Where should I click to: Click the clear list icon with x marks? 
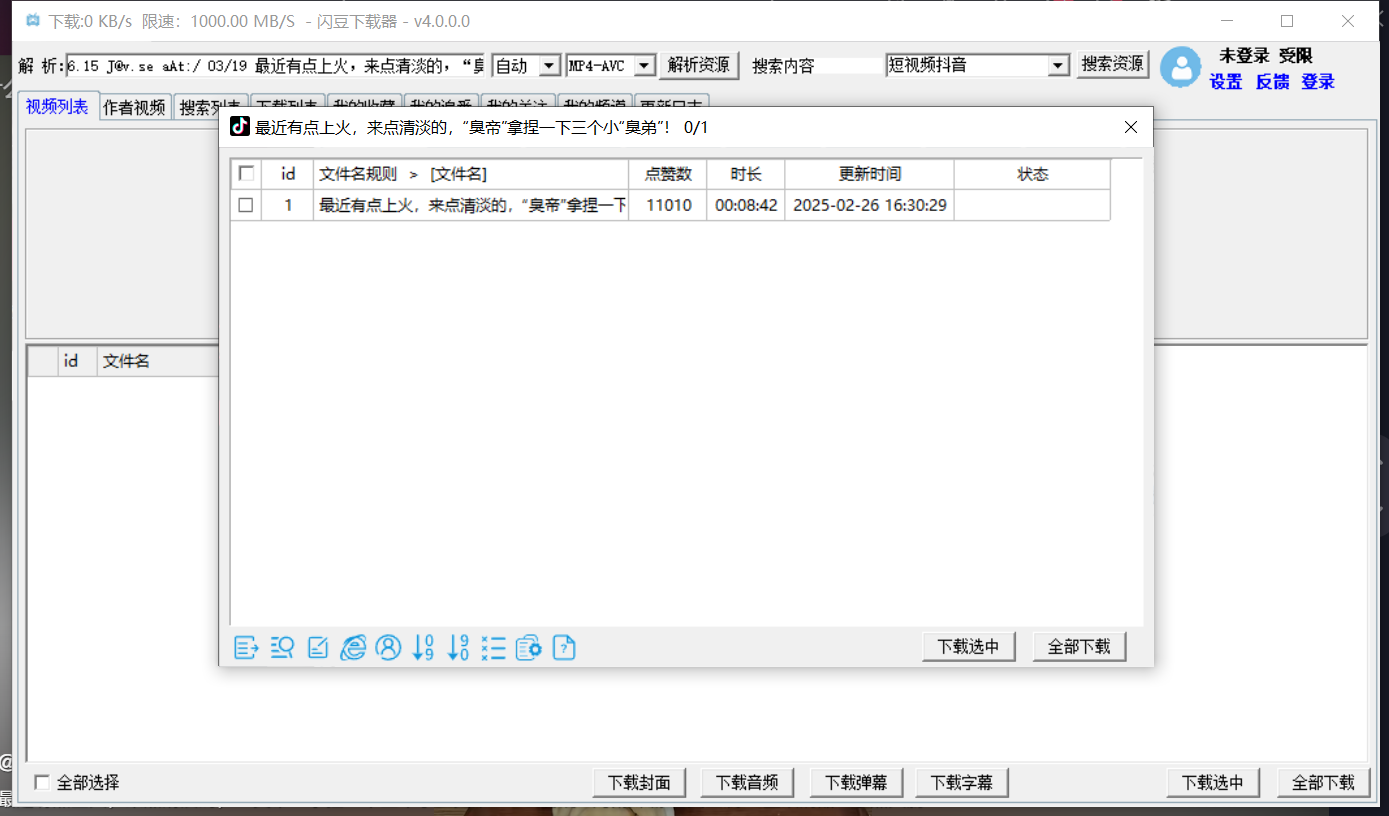click(493, 648)
